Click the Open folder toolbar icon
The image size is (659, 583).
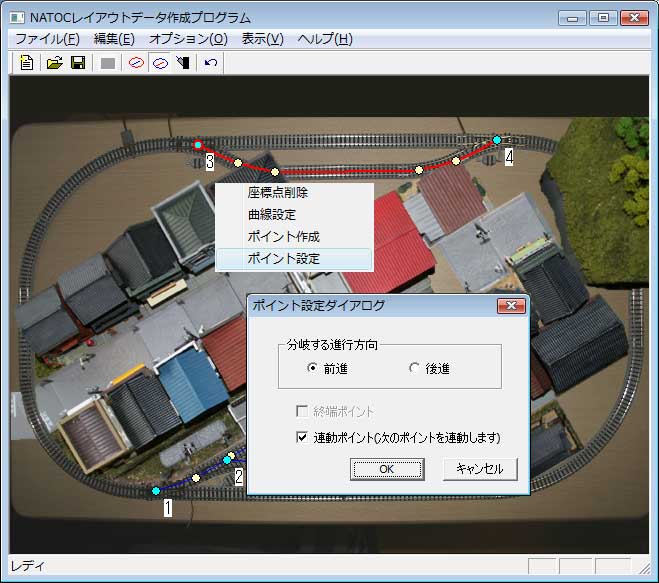pos(55,63)
